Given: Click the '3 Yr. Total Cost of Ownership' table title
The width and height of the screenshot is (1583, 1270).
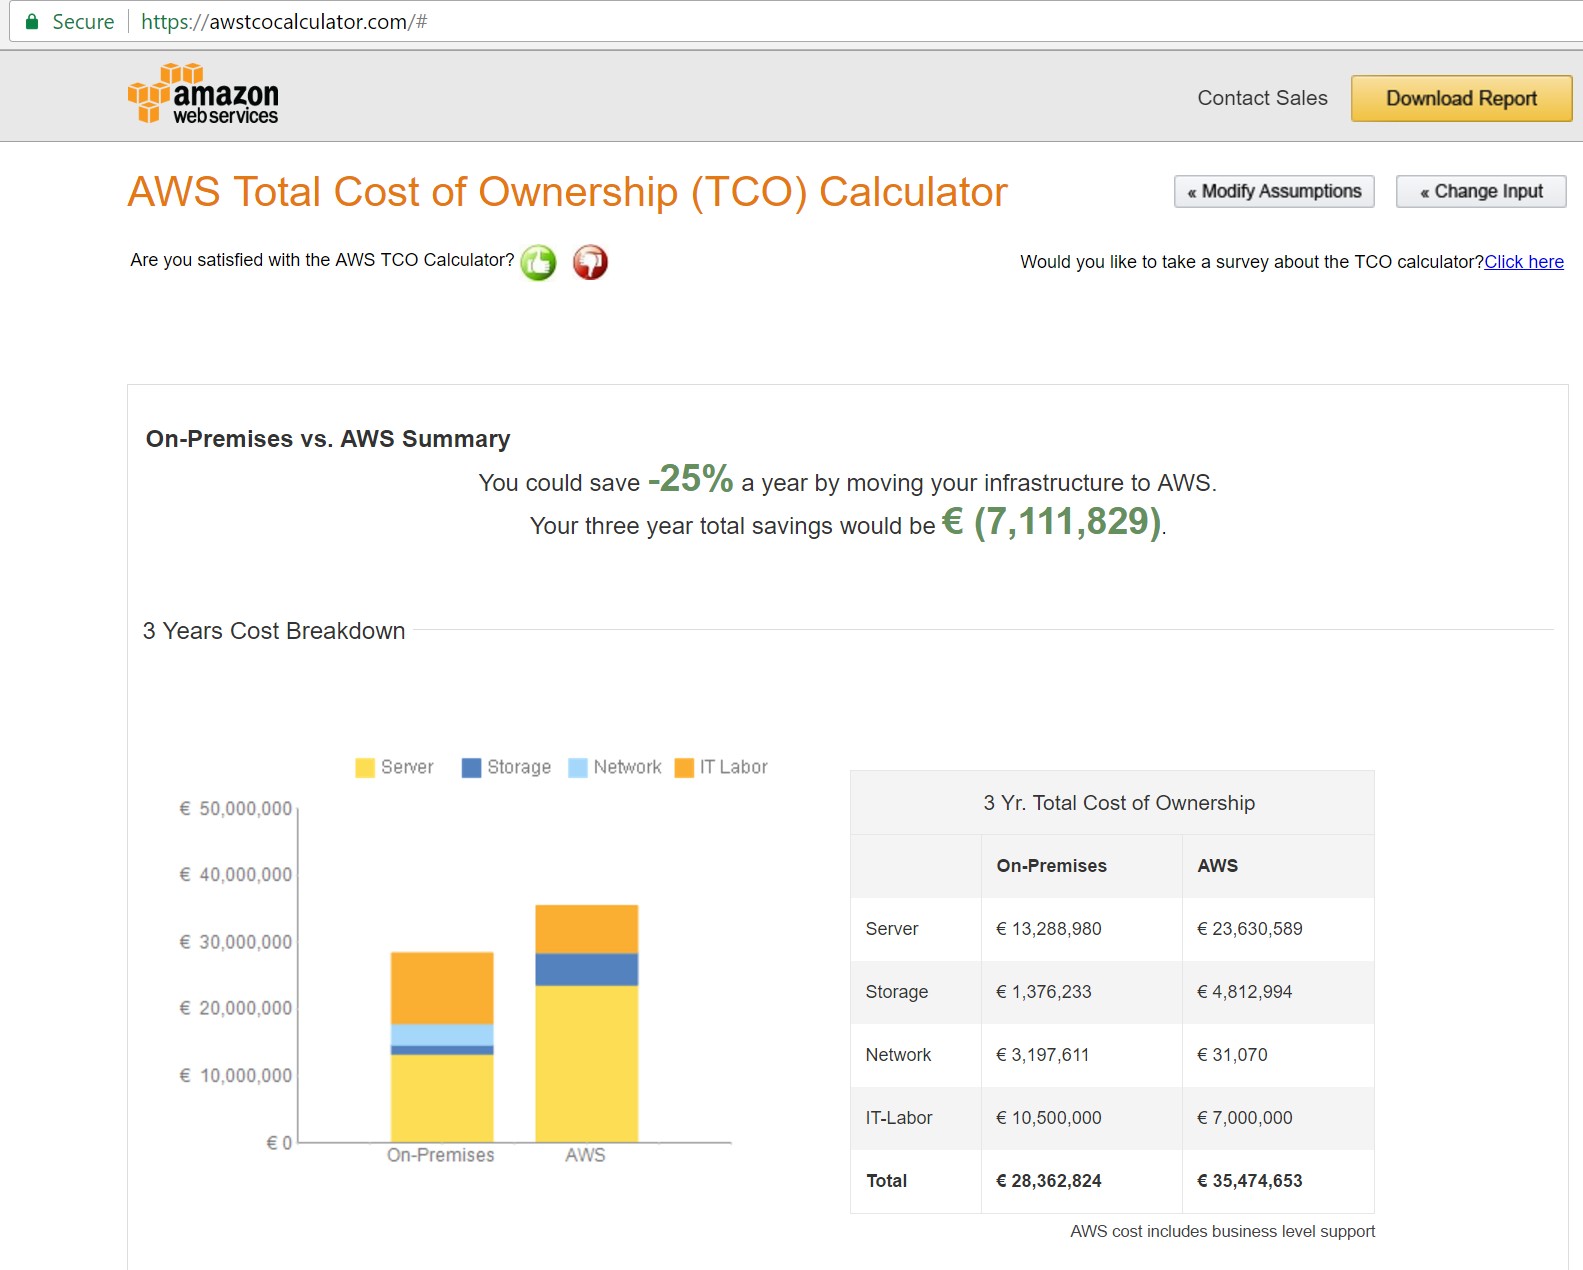Looking at the screenshot, I should pyautogui.click(x=1118, y=803).
